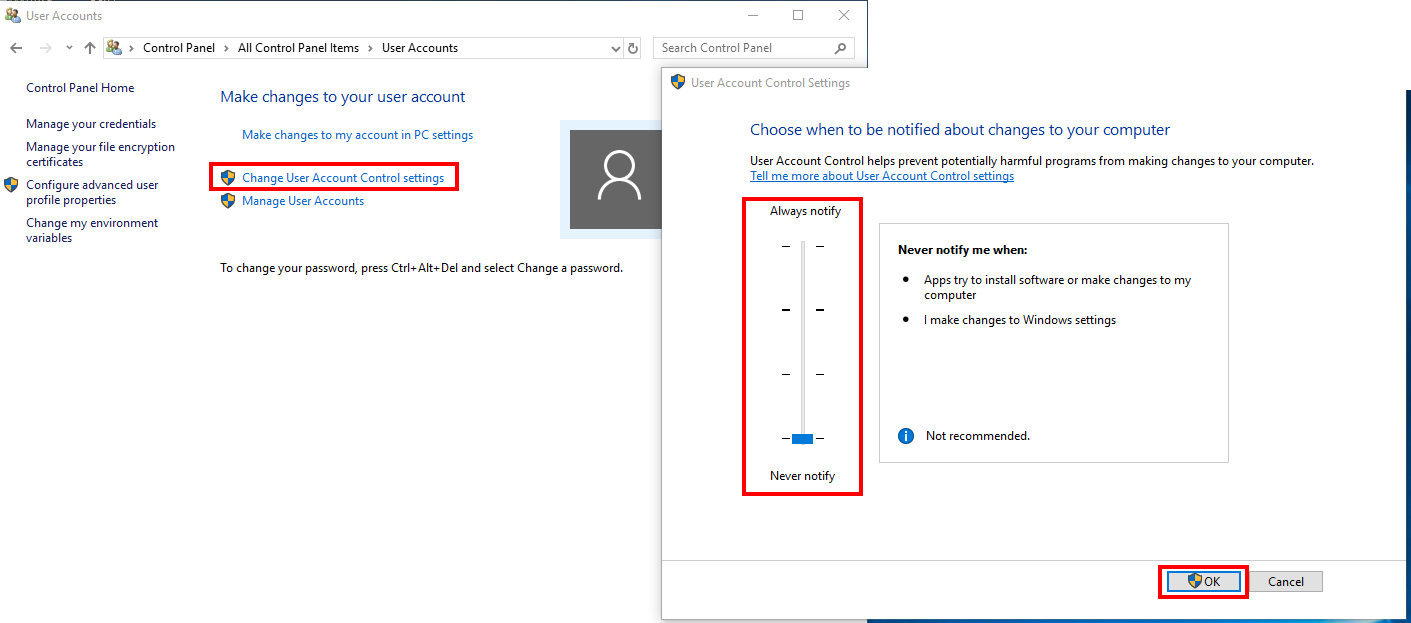This screenshot has width=1411, height=623.
Task: Select User Accounts breadcrumb segment
Action: (x=420, y=48)
